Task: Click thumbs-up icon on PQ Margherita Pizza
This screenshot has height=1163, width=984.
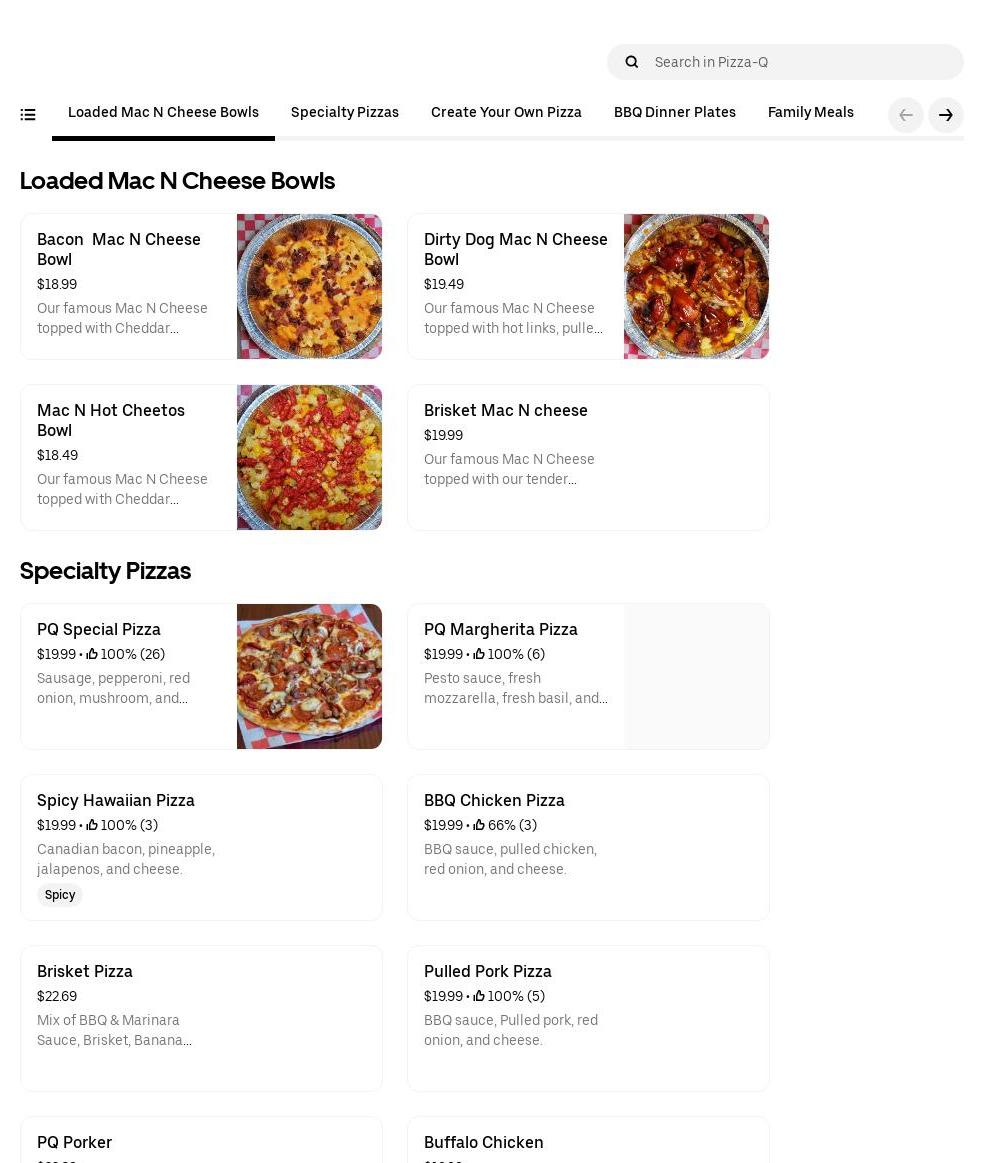Action: point(479,655)
